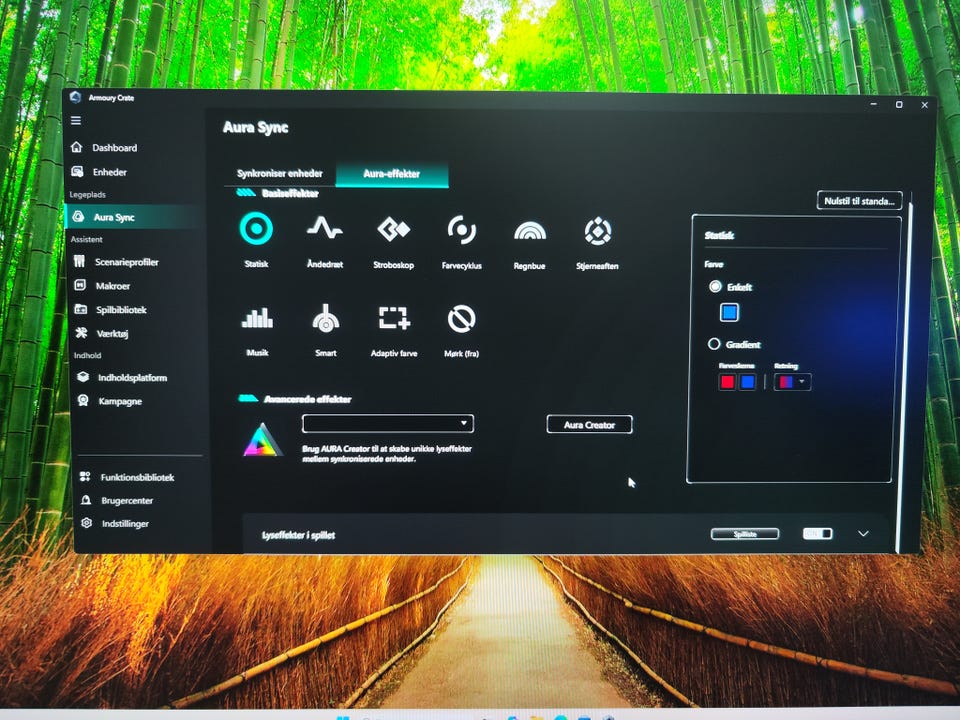Expand the Lyseffekter i spillet section
This screenshot has height=720, width=960.
(x=863, y=534)
